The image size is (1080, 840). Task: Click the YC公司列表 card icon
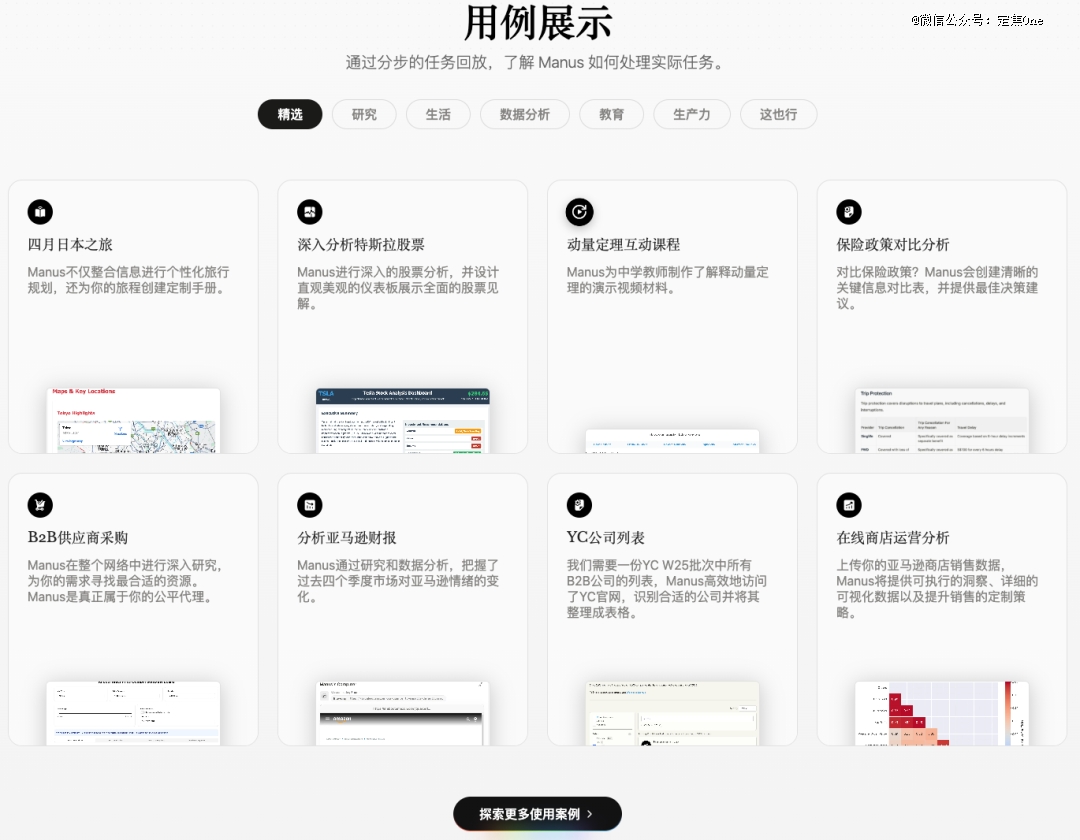pos(580,505)
